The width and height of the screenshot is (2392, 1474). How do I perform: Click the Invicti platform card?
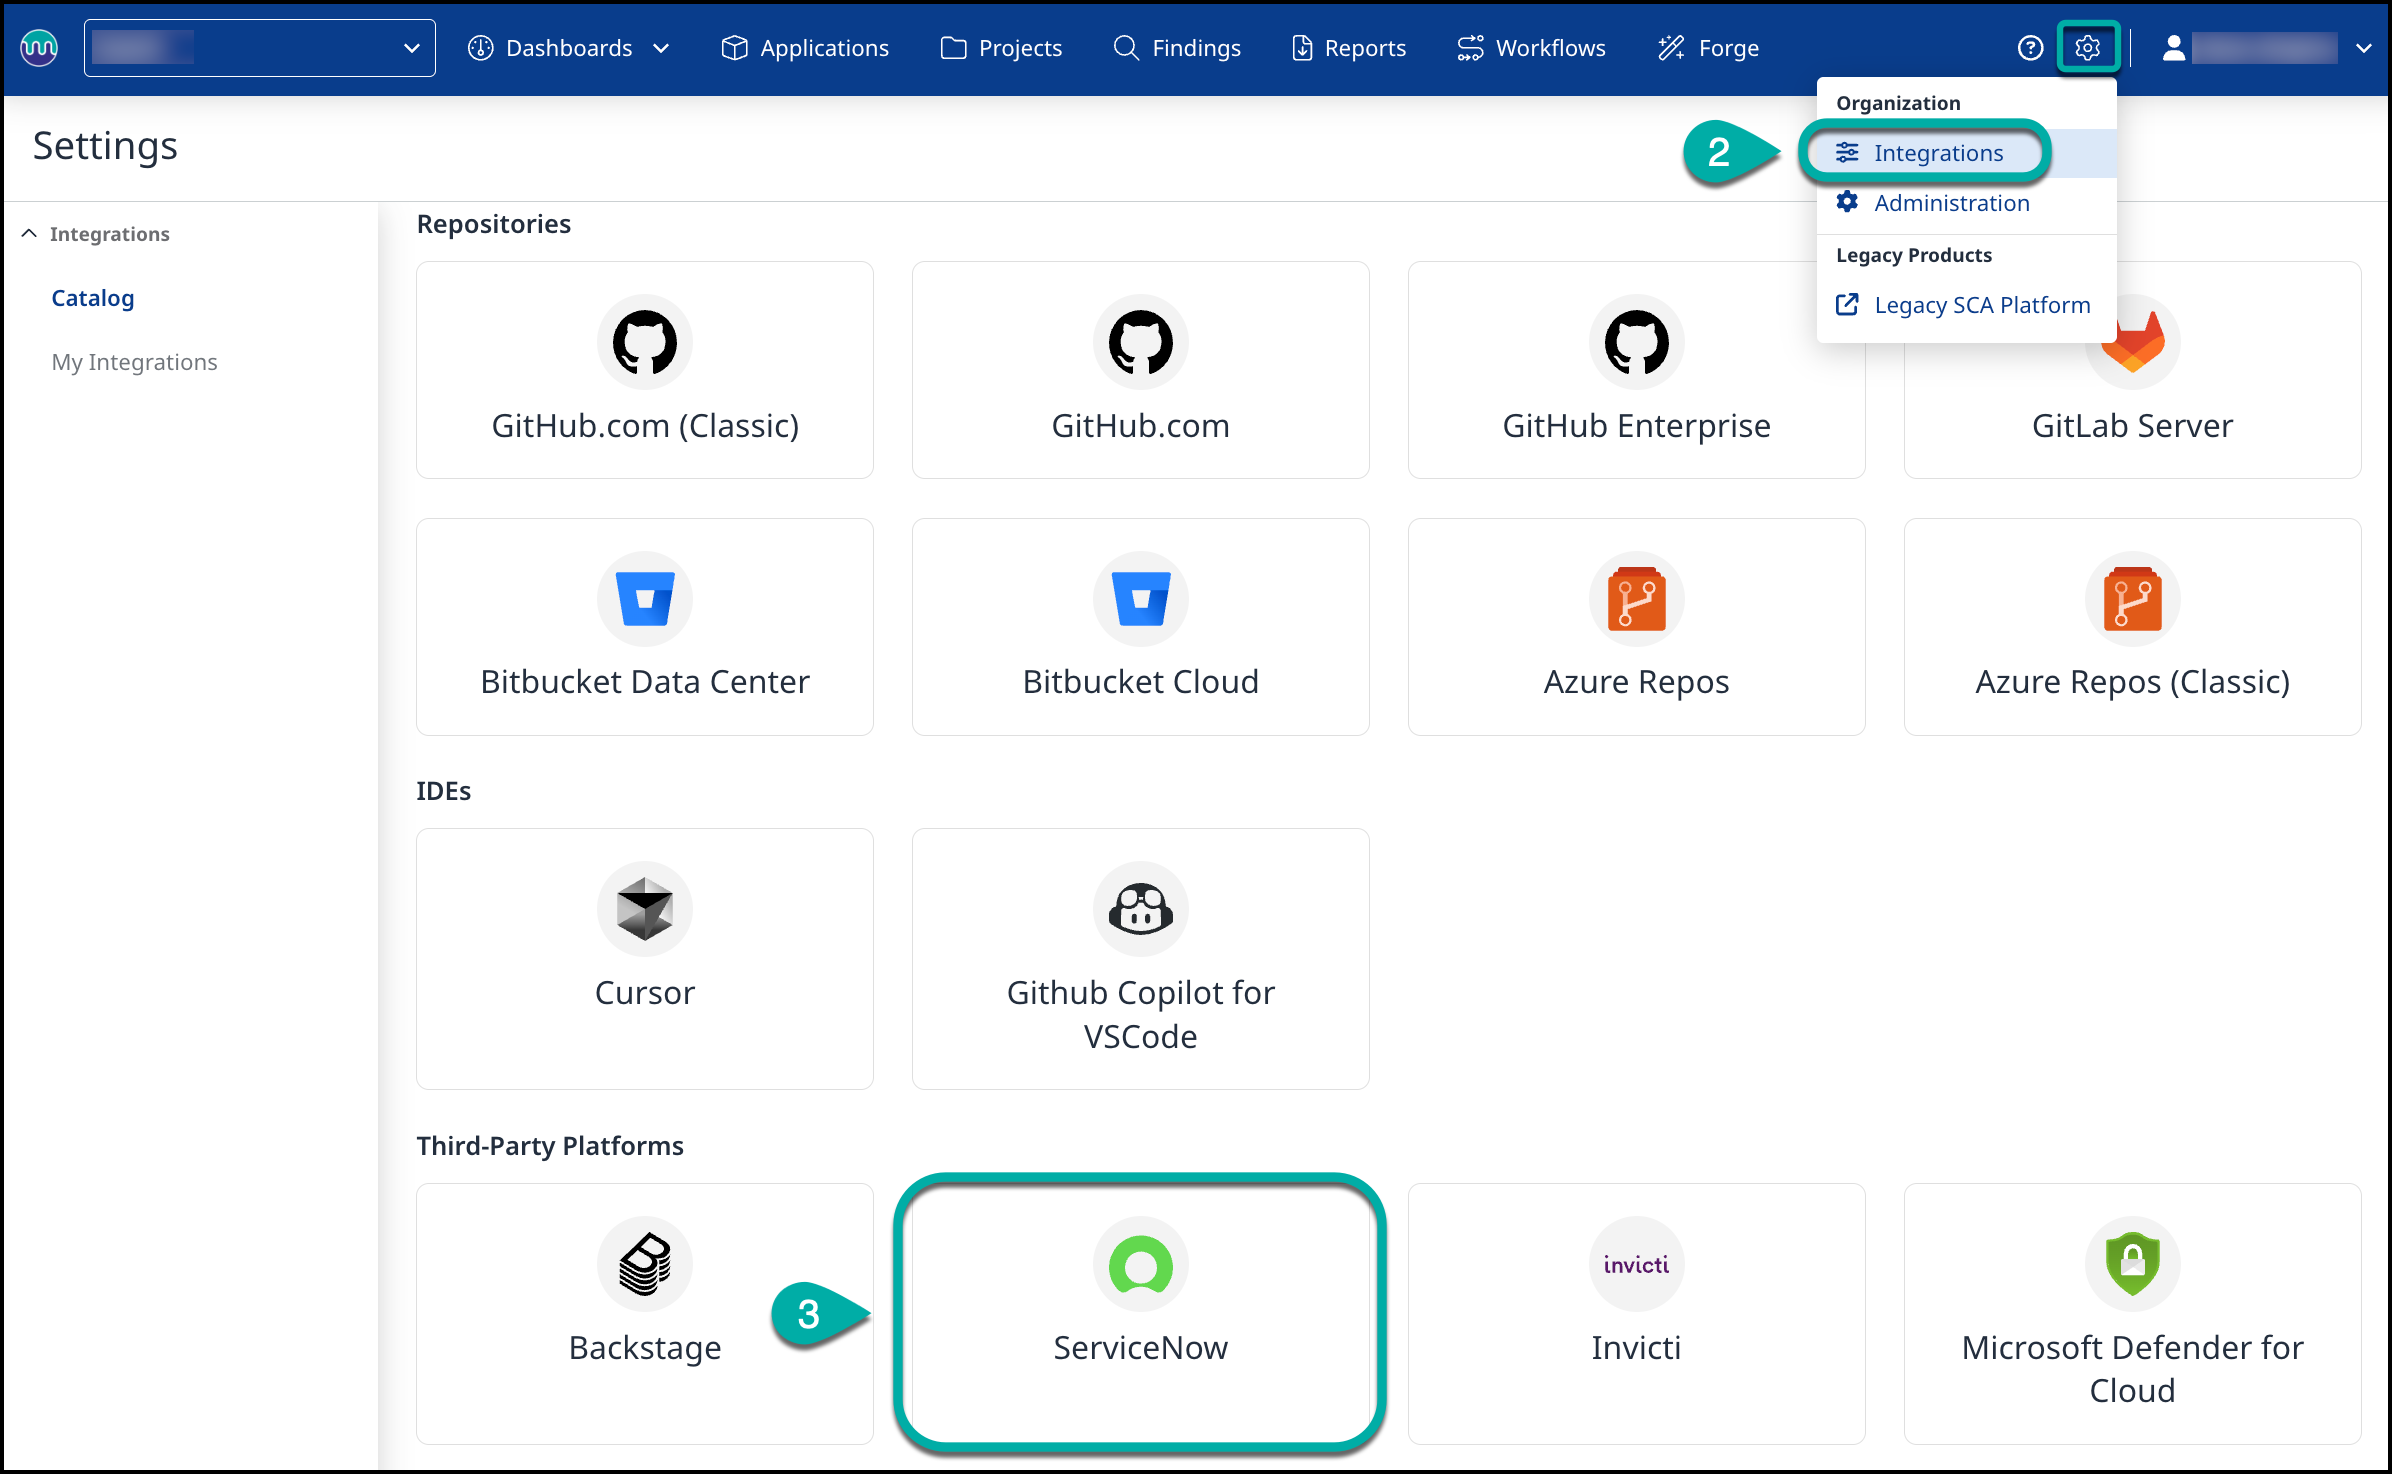tap(1636, 1312)
